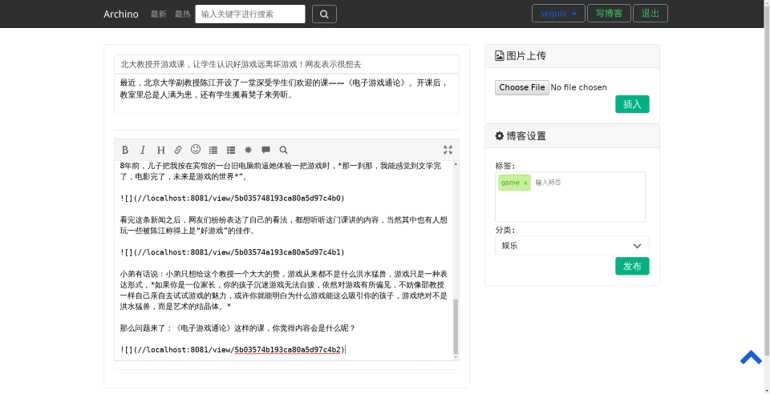Insert a quote with the speech bubble icon
This screenshot has width=770, height=394.
point(266,150)
